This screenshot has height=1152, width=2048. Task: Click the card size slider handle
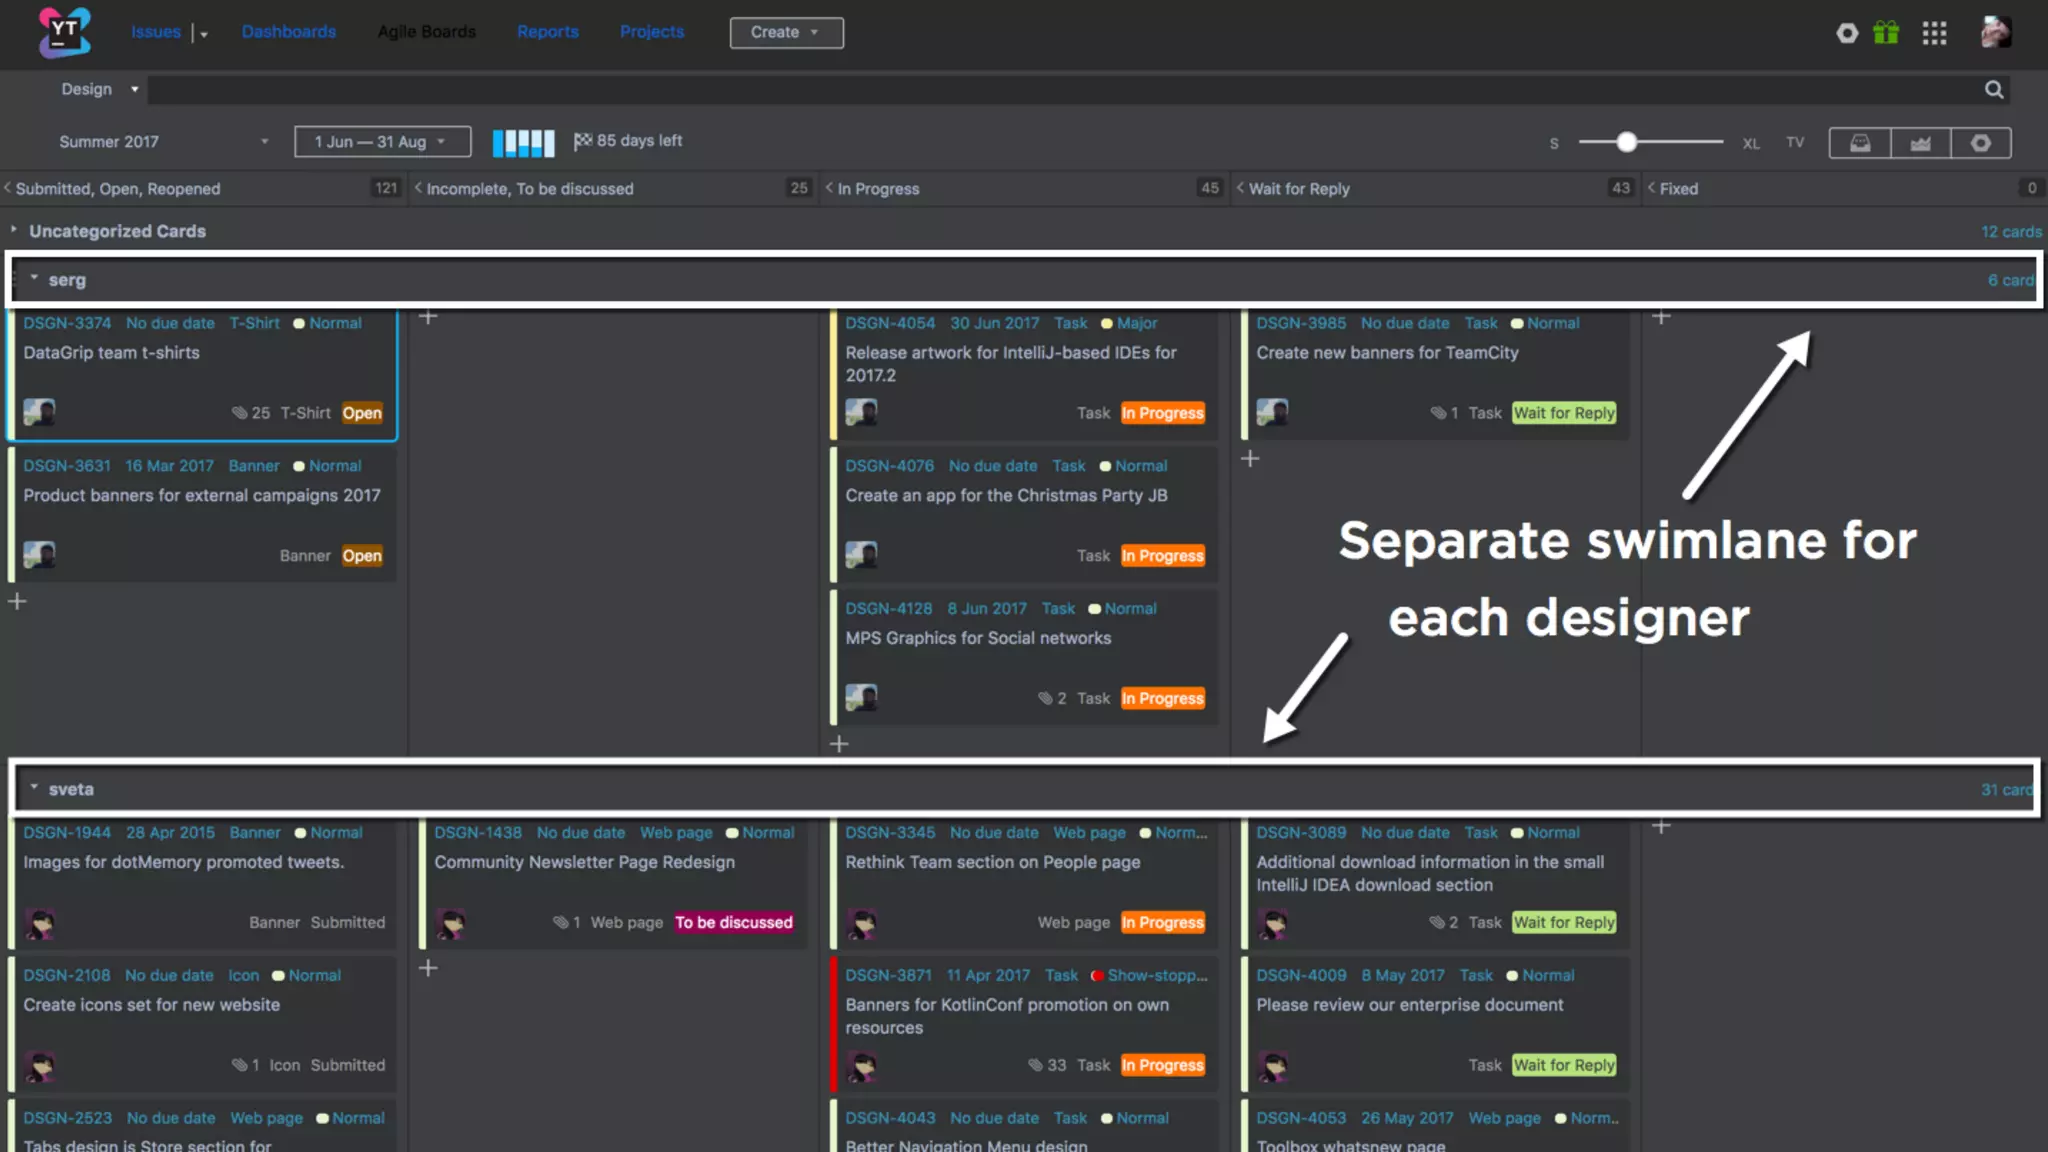1627,142
